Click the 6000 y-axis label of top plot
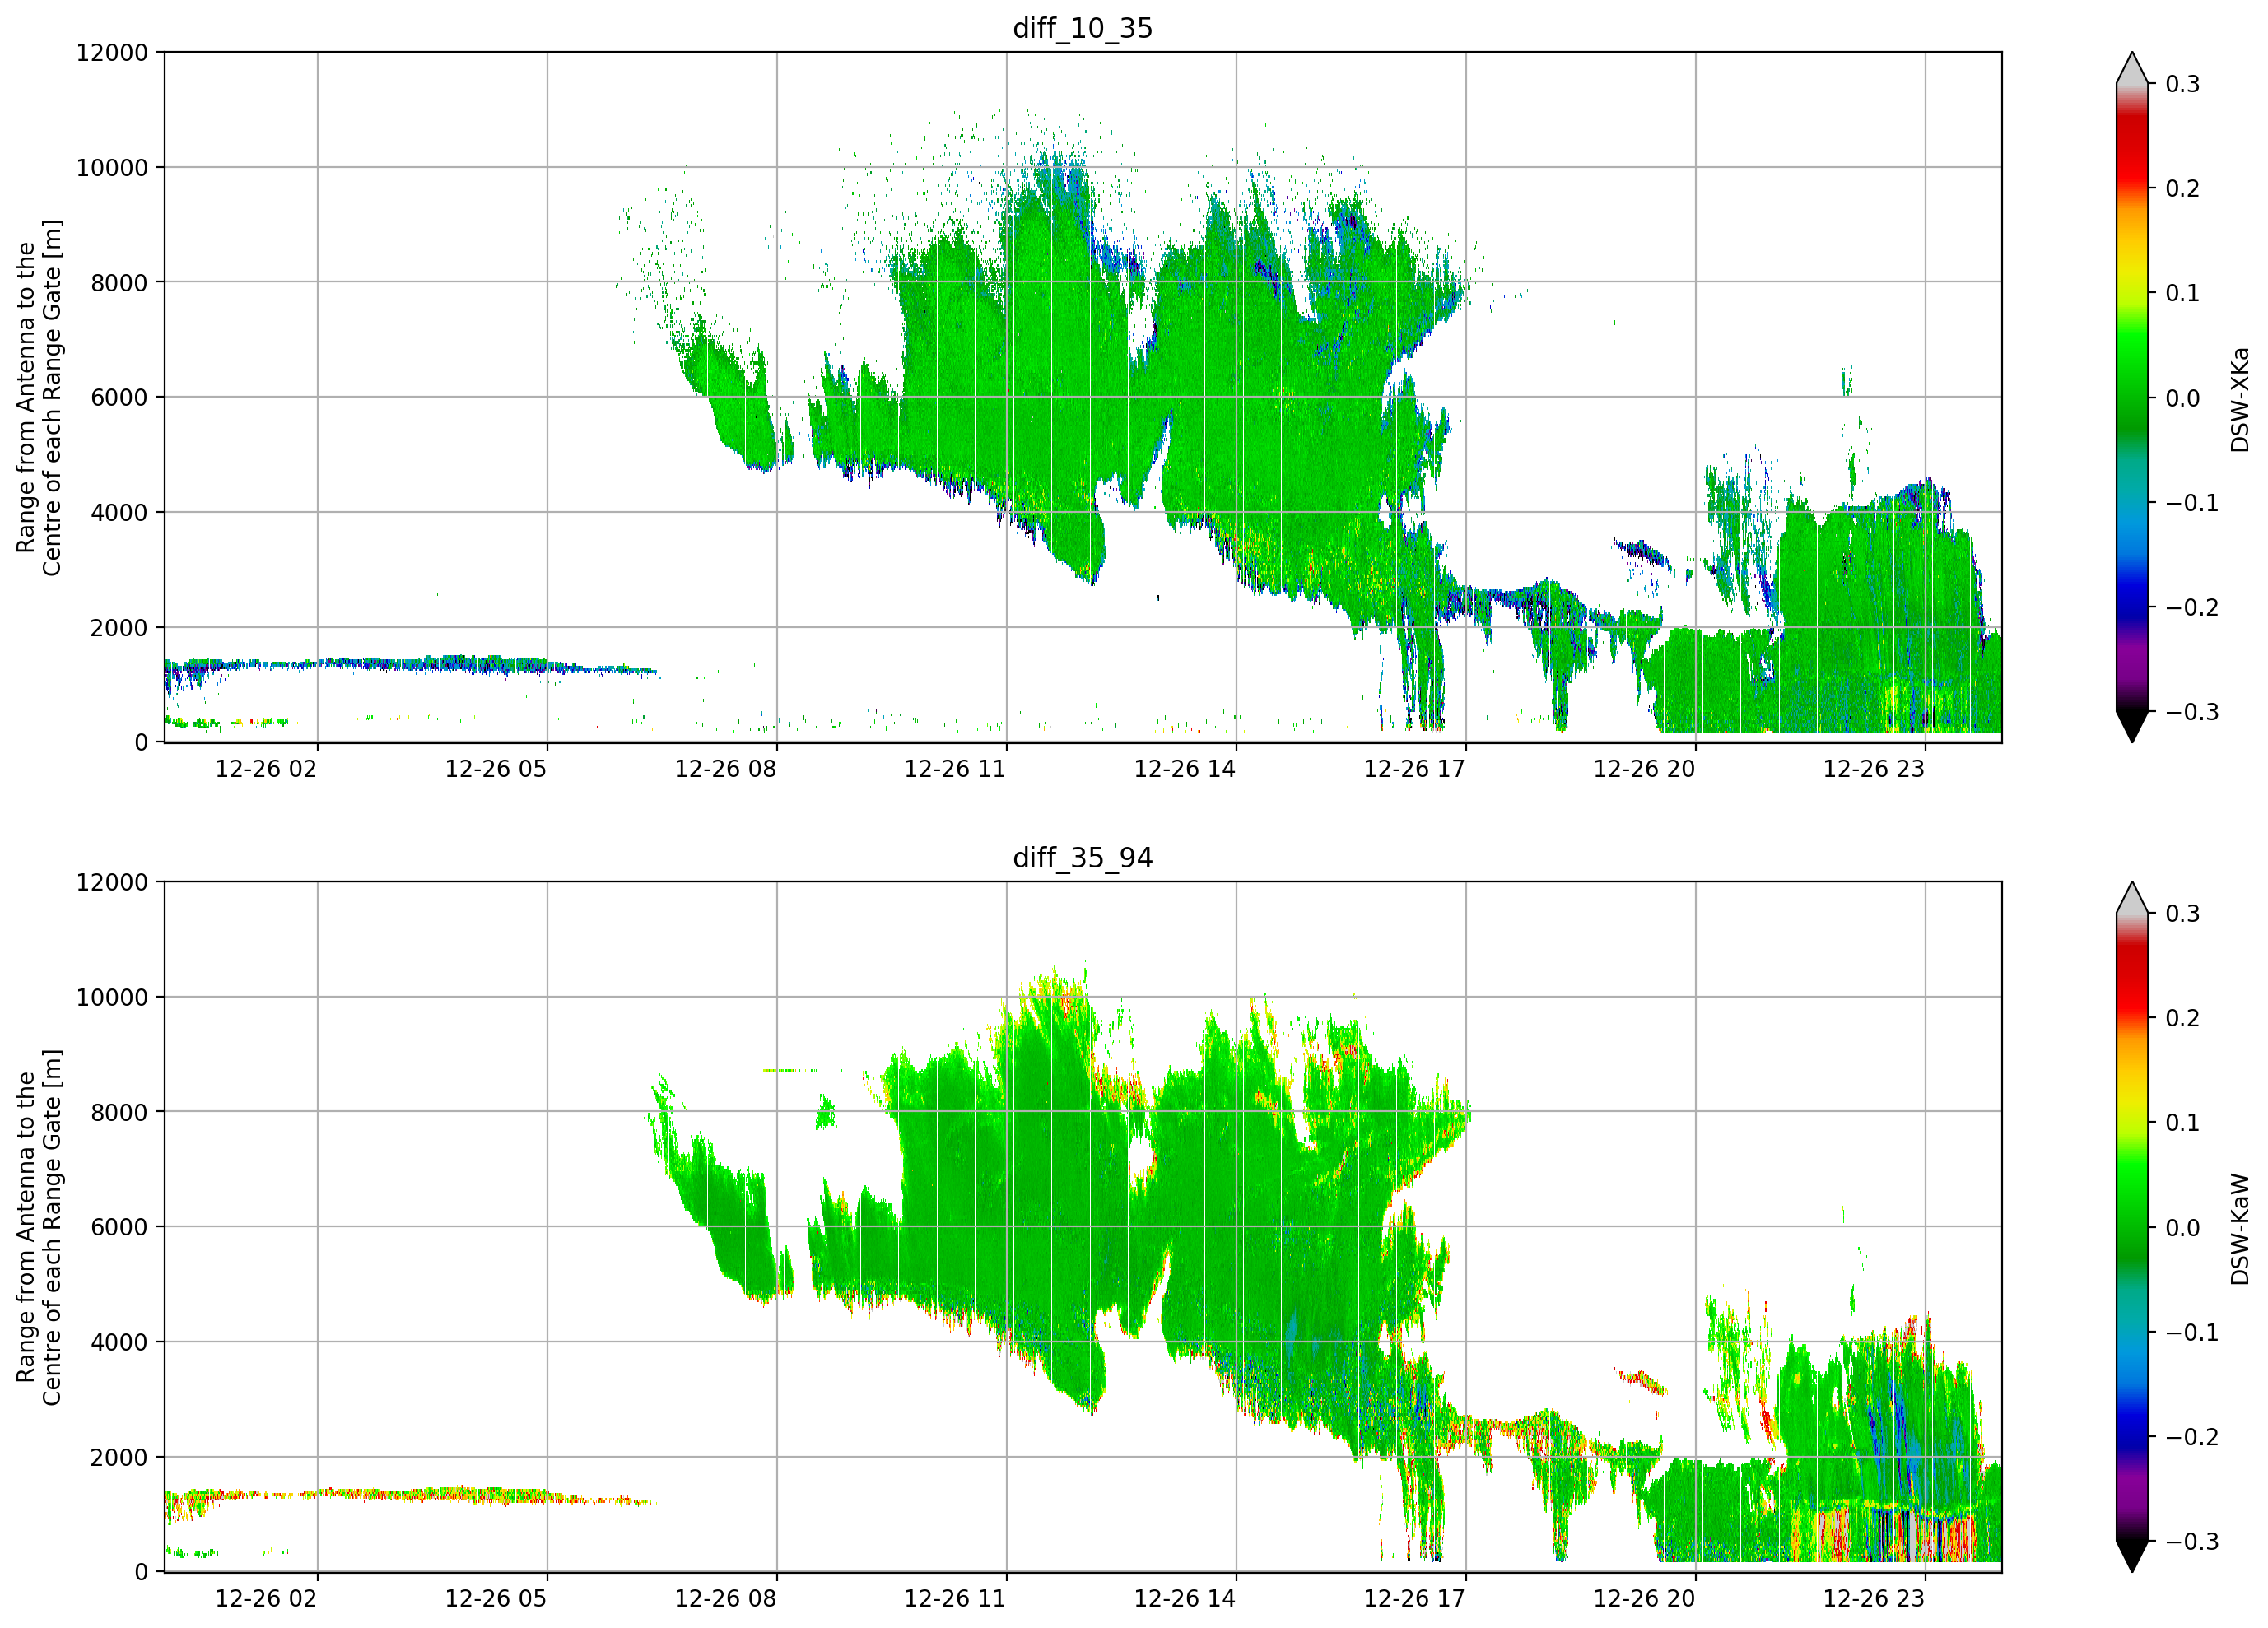Viewport: 2268px width, 1628px height. (119, 398)
